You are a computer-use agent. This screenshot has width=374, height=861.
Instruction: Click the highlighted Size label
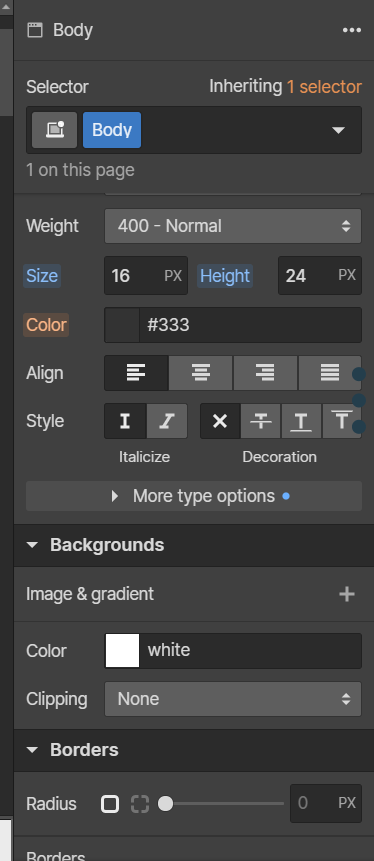42,276
